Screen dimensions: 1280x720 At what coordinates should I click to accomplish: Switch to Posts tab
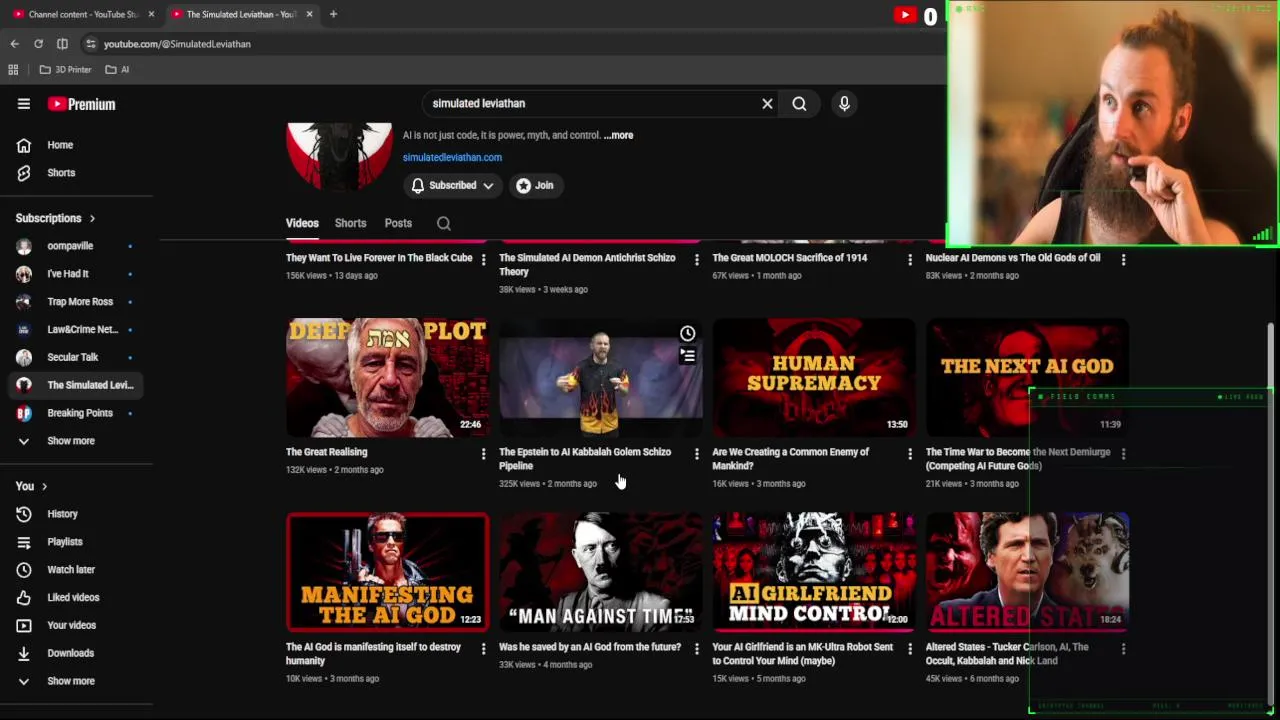click(x=398, y=223)
